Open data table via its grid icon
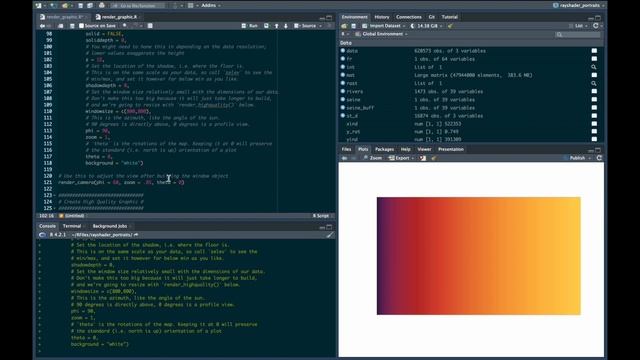This screenshot has height=360, width=640. coord(594,51)
